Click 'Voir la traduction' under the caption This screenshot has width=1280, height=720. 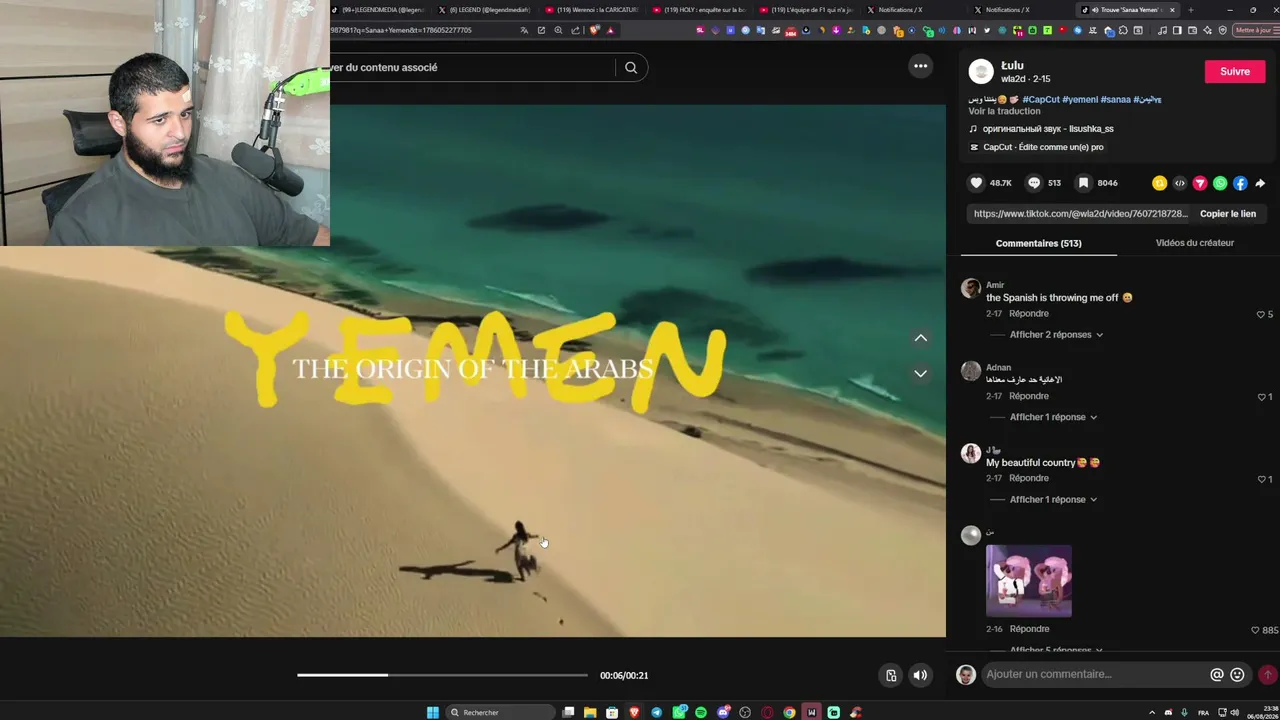coord(1004,111)
